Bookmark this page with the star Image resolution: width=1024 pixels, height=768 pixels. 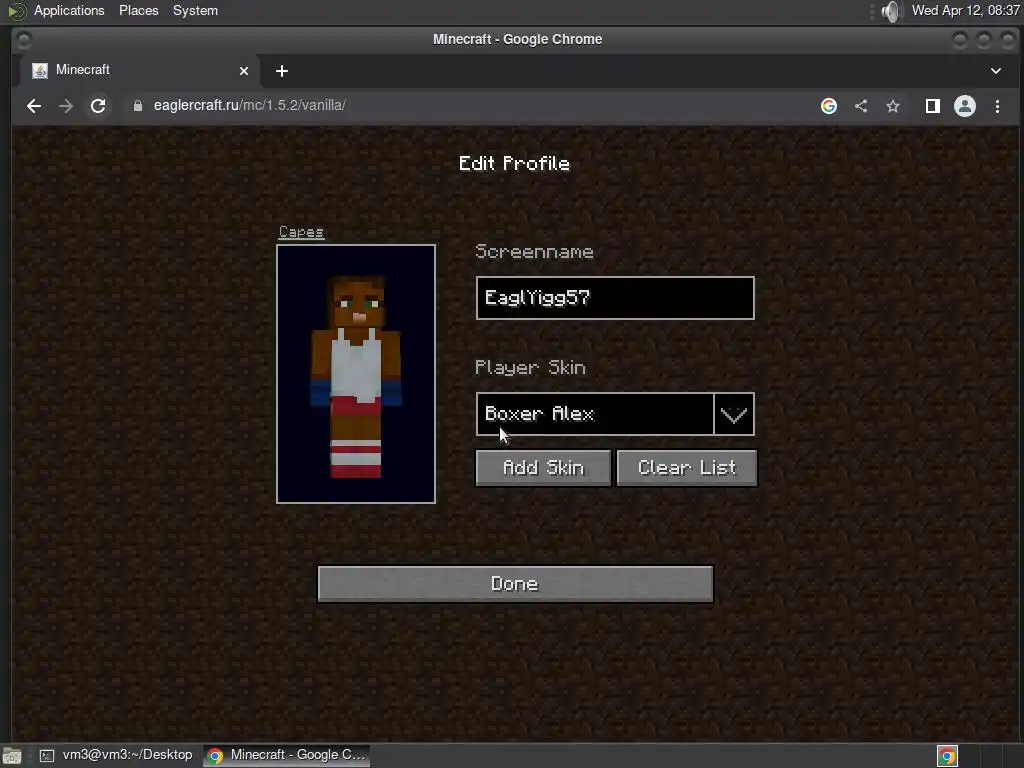pyautogui.click(x=893, y=106)
